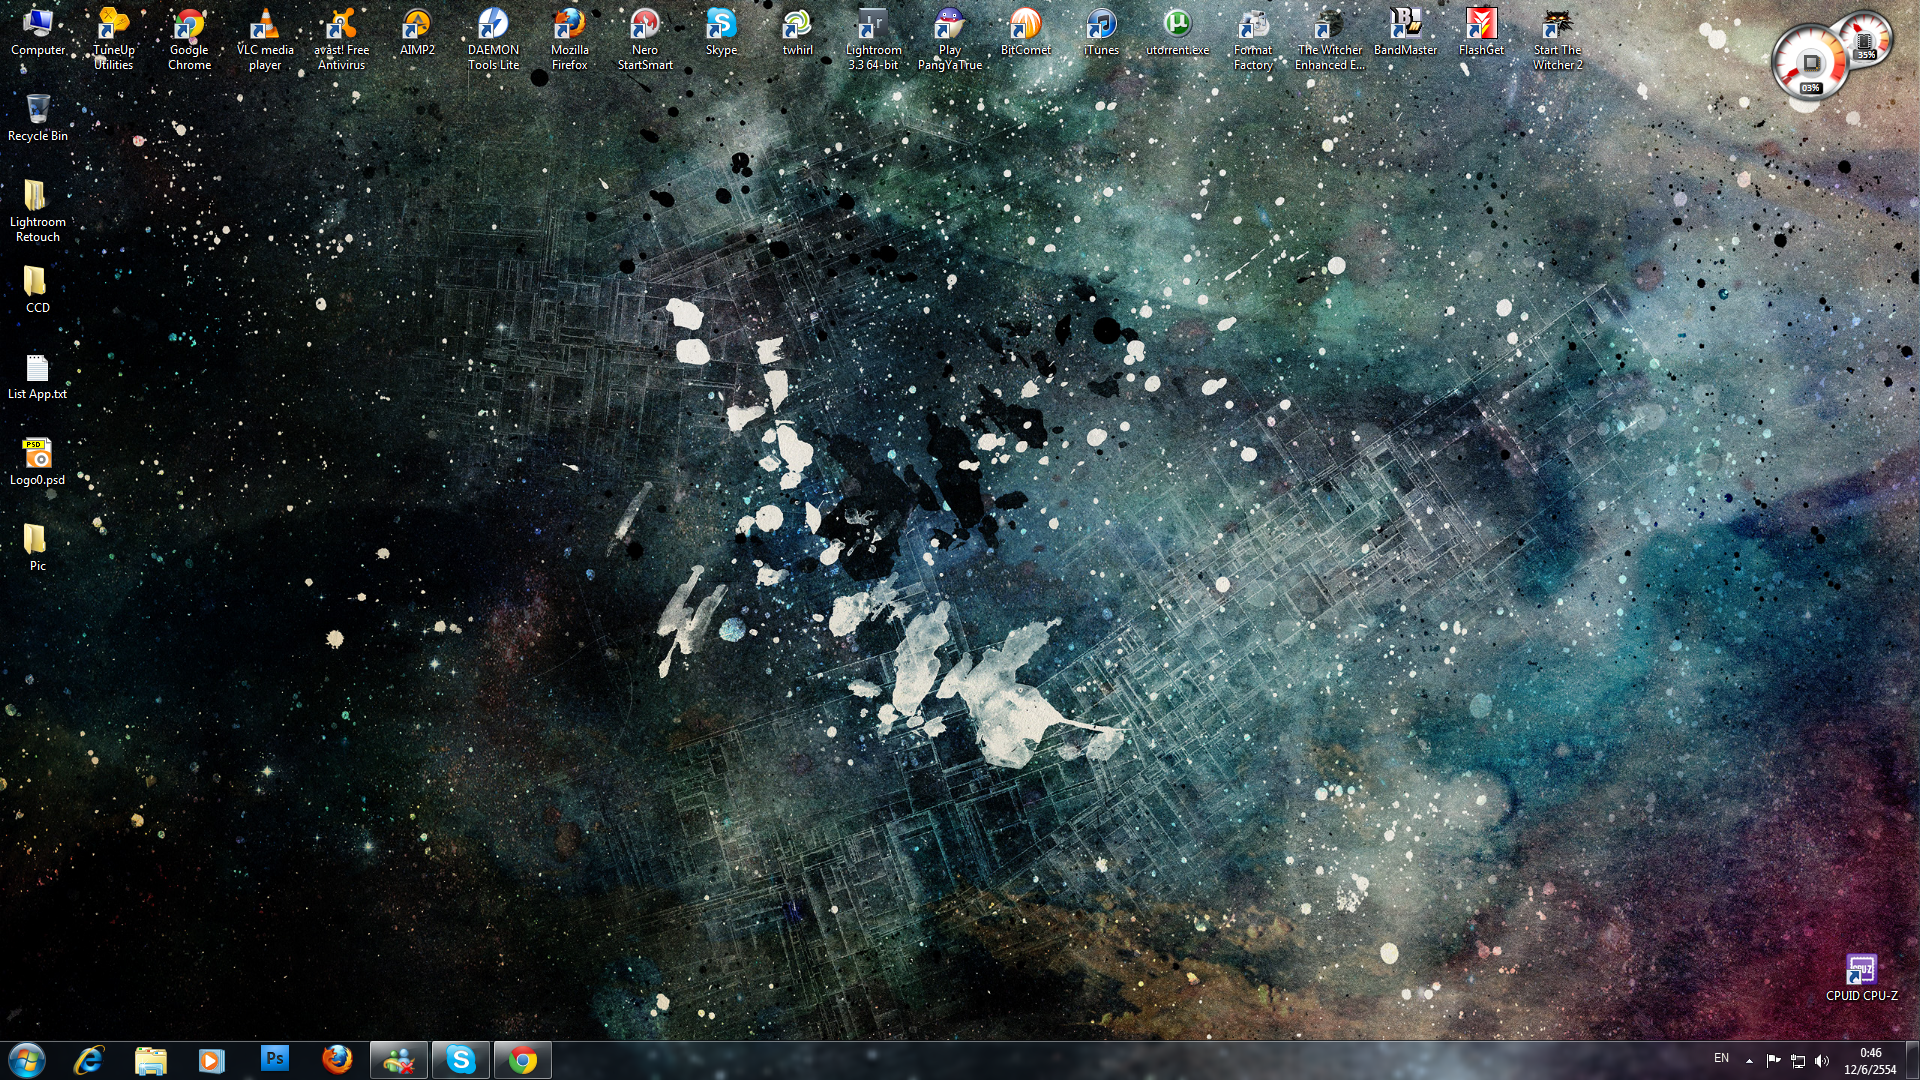This screenshot has height=1080, width=1920.
Task: Select the Logo0.psd file
Action: (x=37, y=462)
